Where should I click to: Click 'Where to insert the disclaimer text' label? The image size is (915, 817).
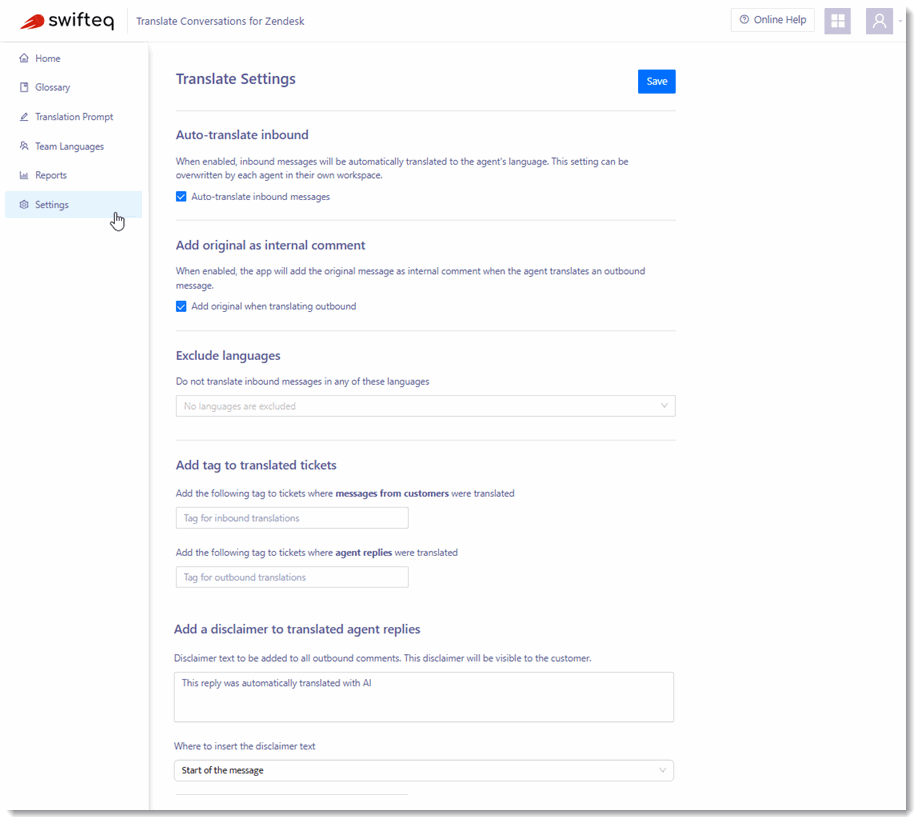point(245,746)
